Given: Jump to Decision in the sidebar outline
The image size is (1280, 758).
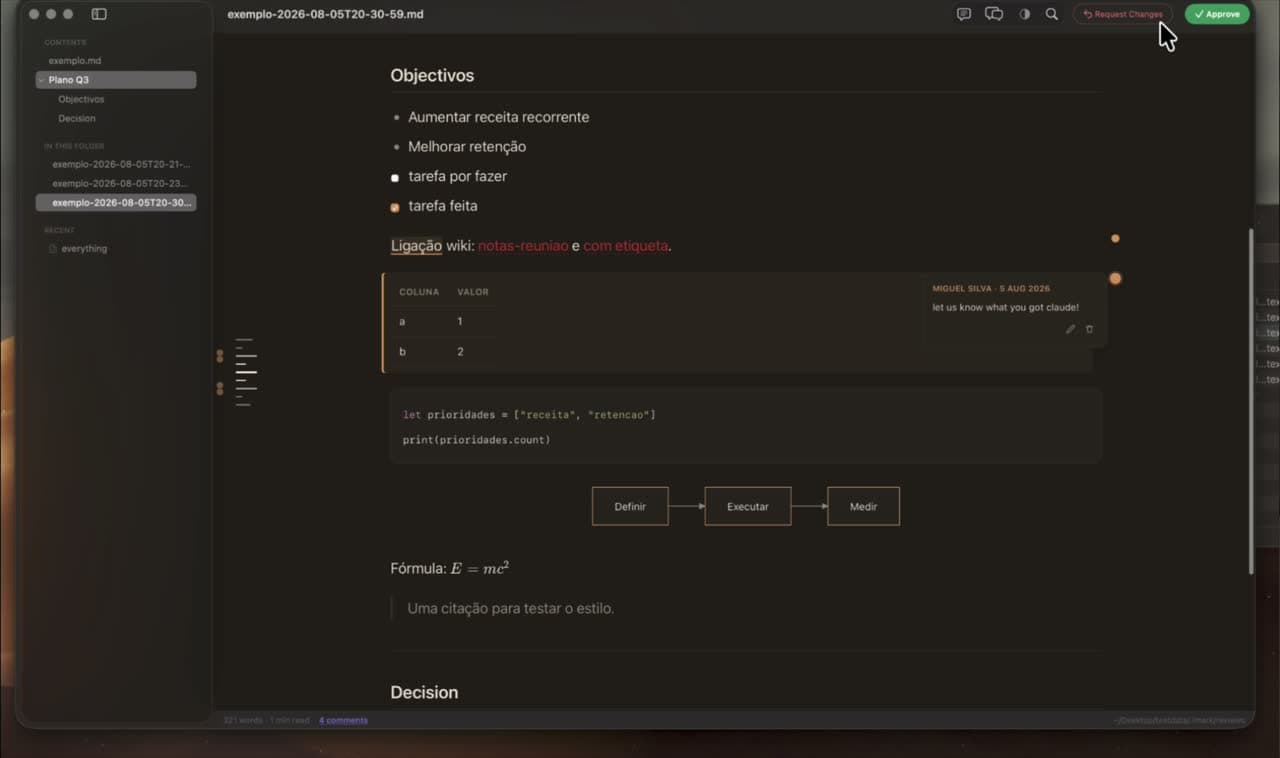Looking at the screenshot, I should coord(77,118).
